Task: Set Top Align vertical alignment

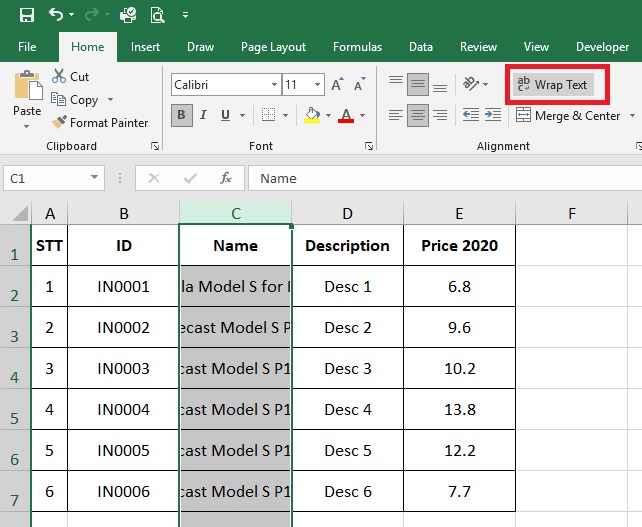Action: click(x=396, y=81)
